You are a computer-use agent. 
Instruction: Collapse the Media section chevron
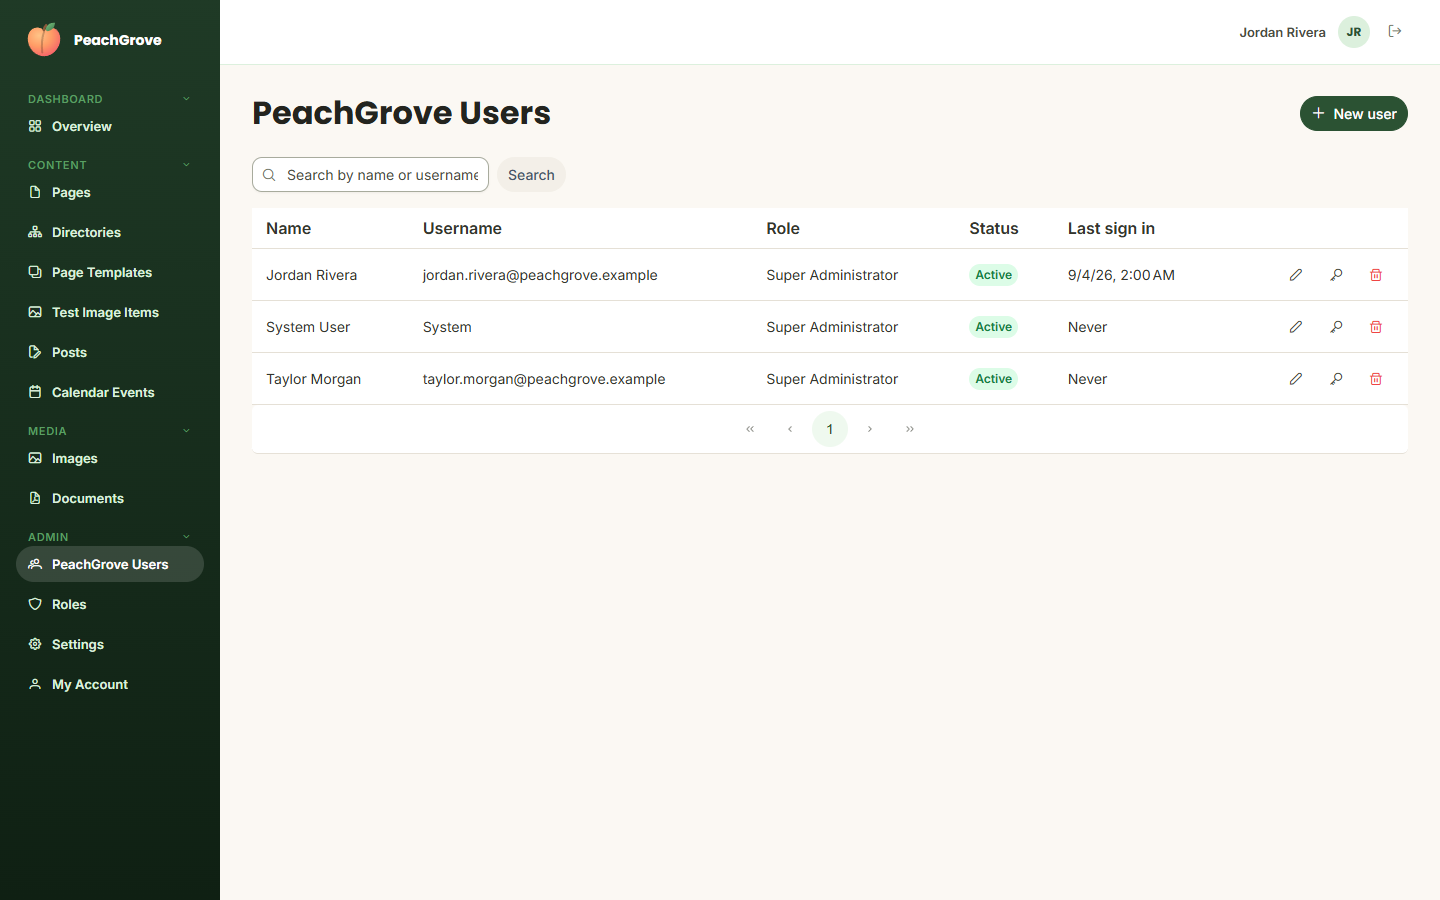pyautogui.click(x=186, y=431)
